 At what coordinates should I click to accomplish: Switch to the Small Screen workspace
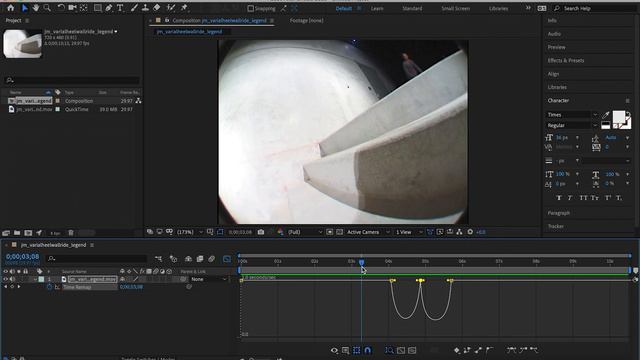point(456,9)
